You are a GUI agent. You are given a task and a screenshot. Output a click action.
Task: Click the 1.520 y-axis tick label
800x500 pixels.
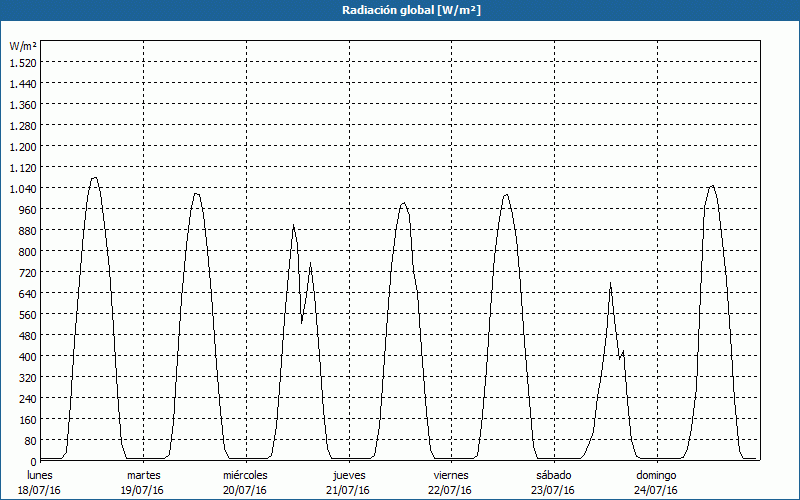coord(22,62)
